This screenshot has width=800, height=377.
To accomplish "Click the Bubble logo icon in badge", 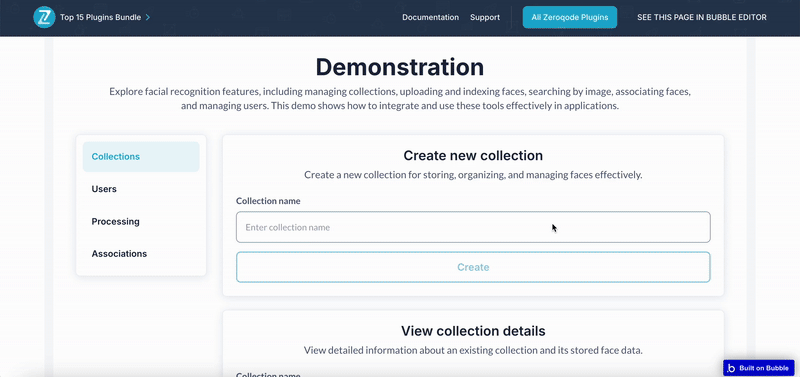I will point(731,368).
